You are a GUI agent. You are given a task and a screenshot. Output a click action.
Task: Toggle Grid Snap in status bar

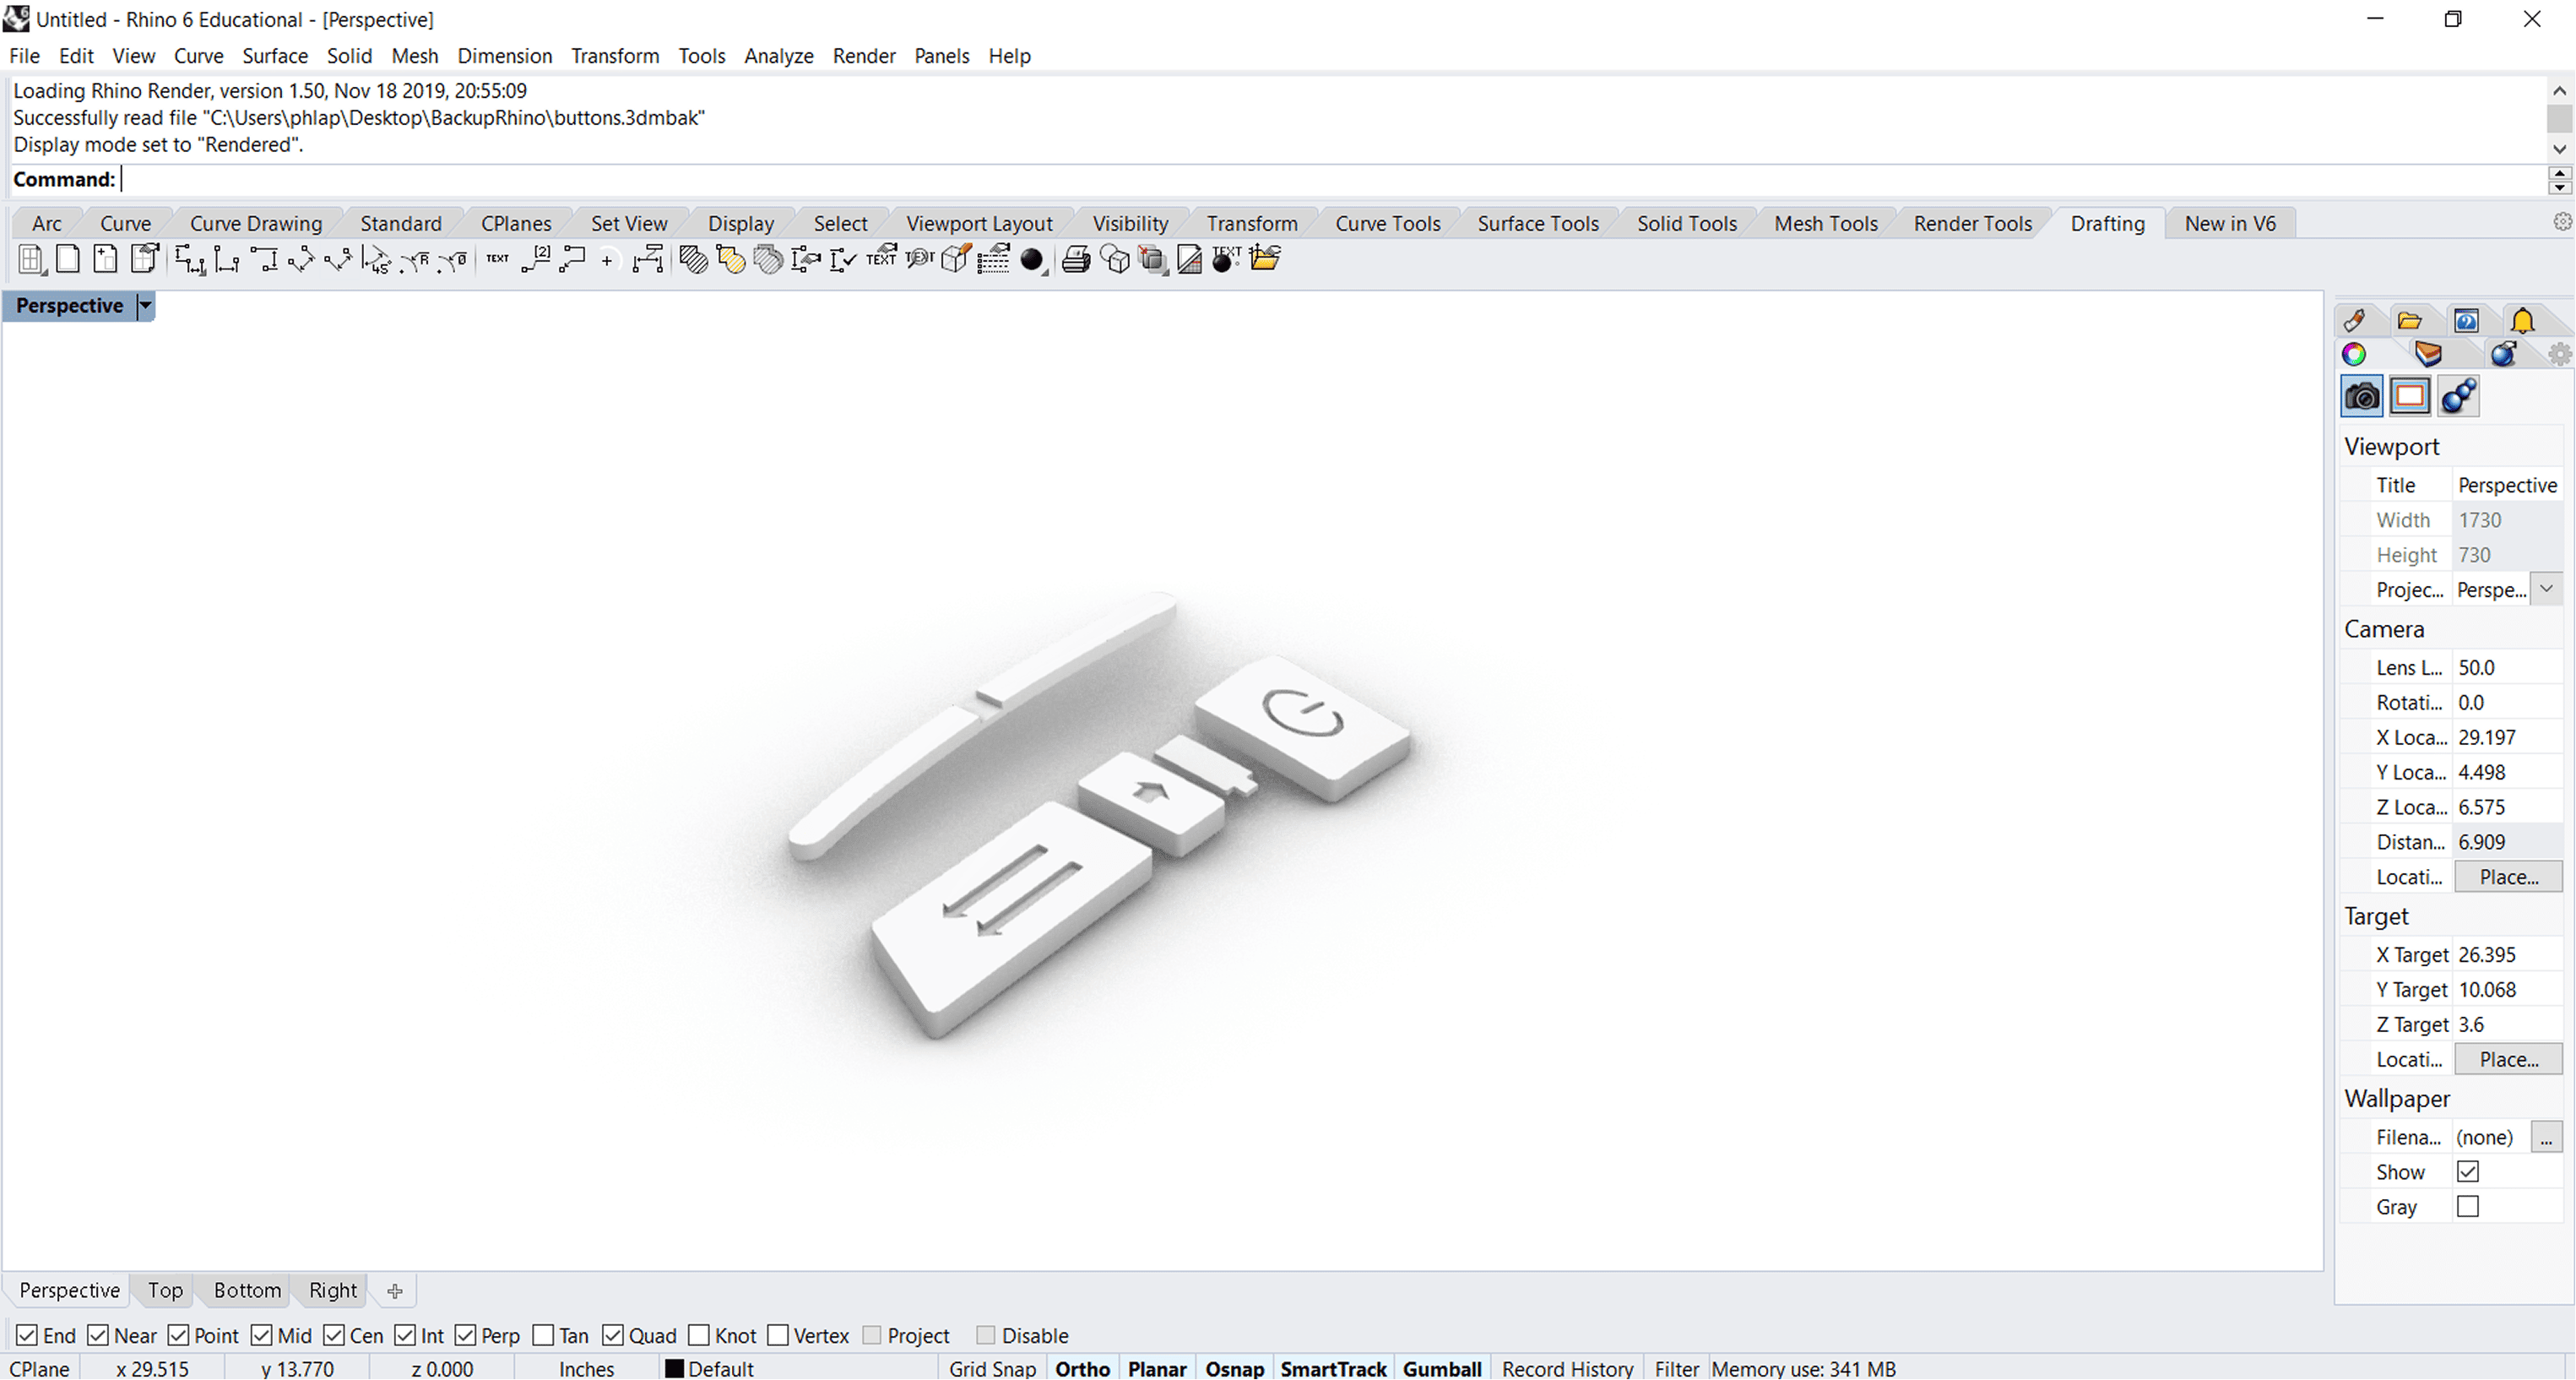991,1368
